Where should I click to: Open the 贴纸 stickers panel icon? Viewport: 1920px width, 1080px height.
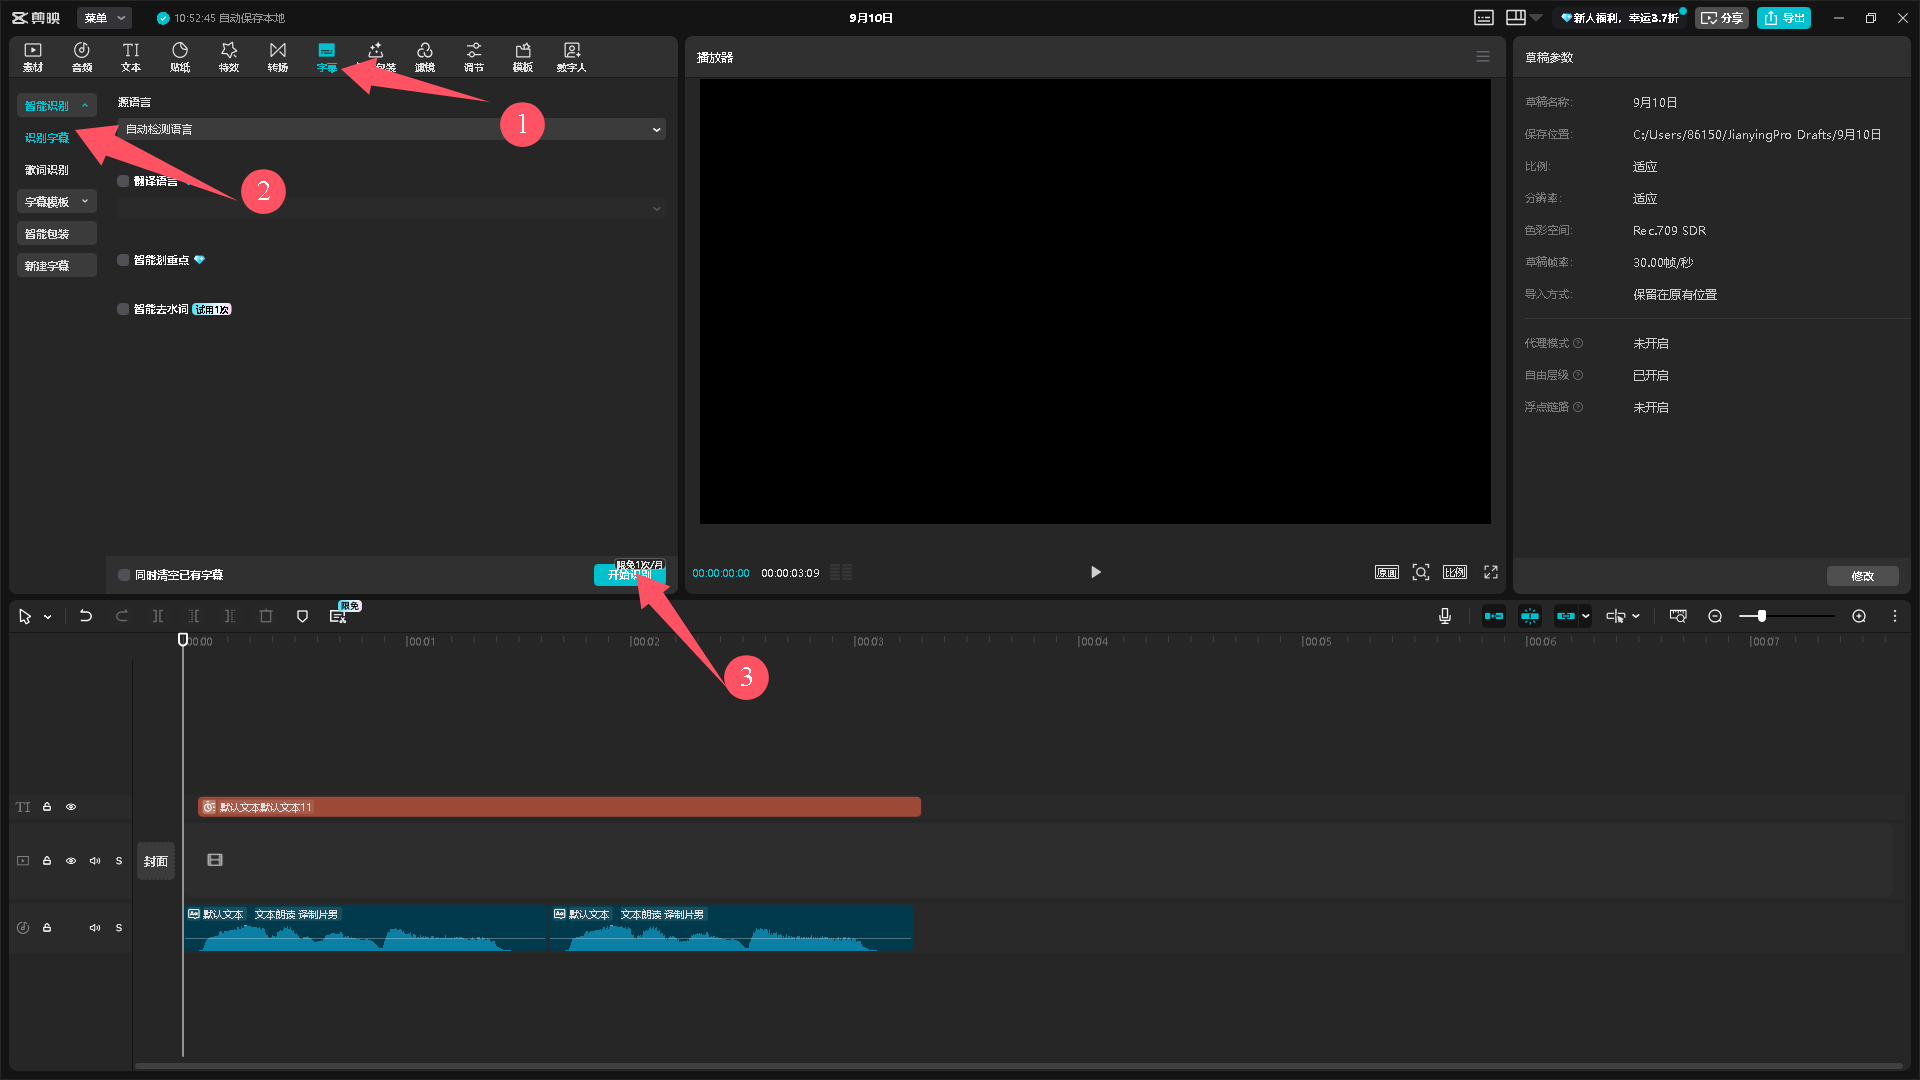[x=180, y=56]
